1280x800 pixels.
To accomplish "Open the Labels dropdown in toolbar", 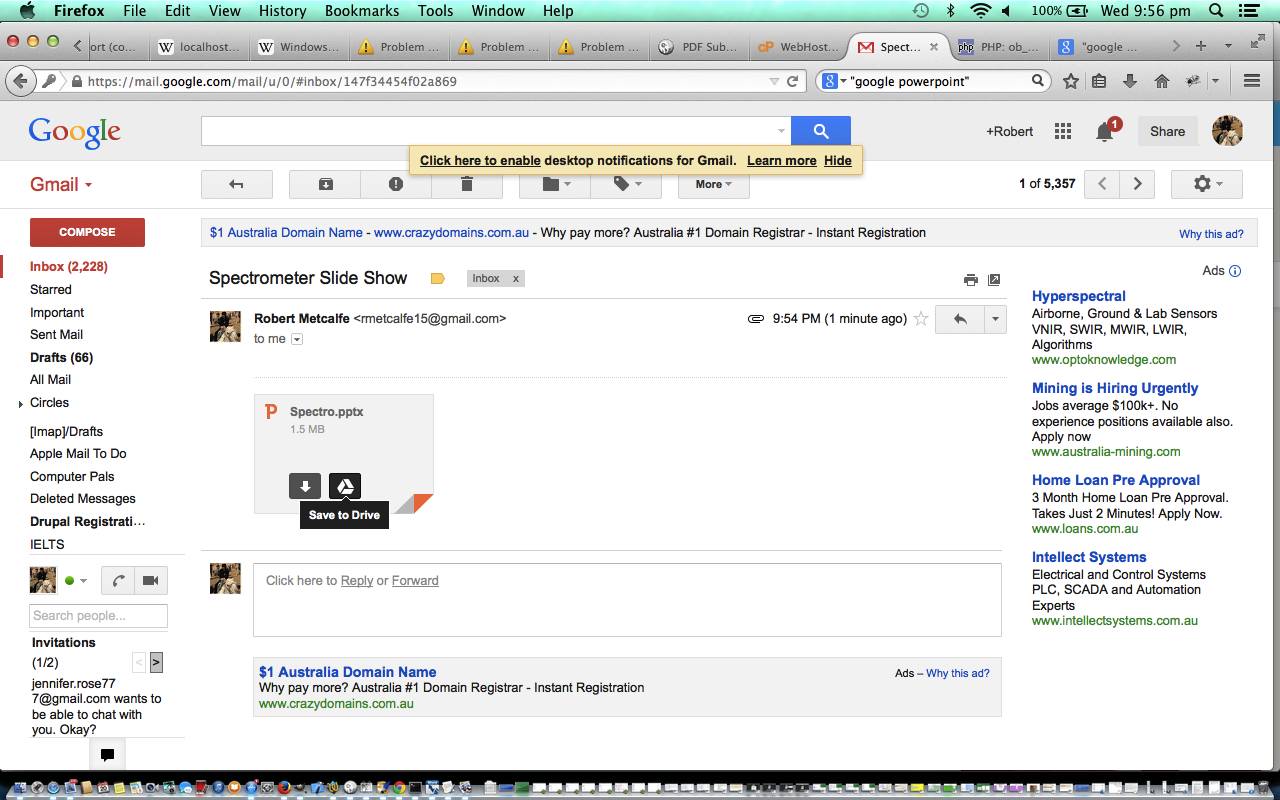I will point(627,184).
